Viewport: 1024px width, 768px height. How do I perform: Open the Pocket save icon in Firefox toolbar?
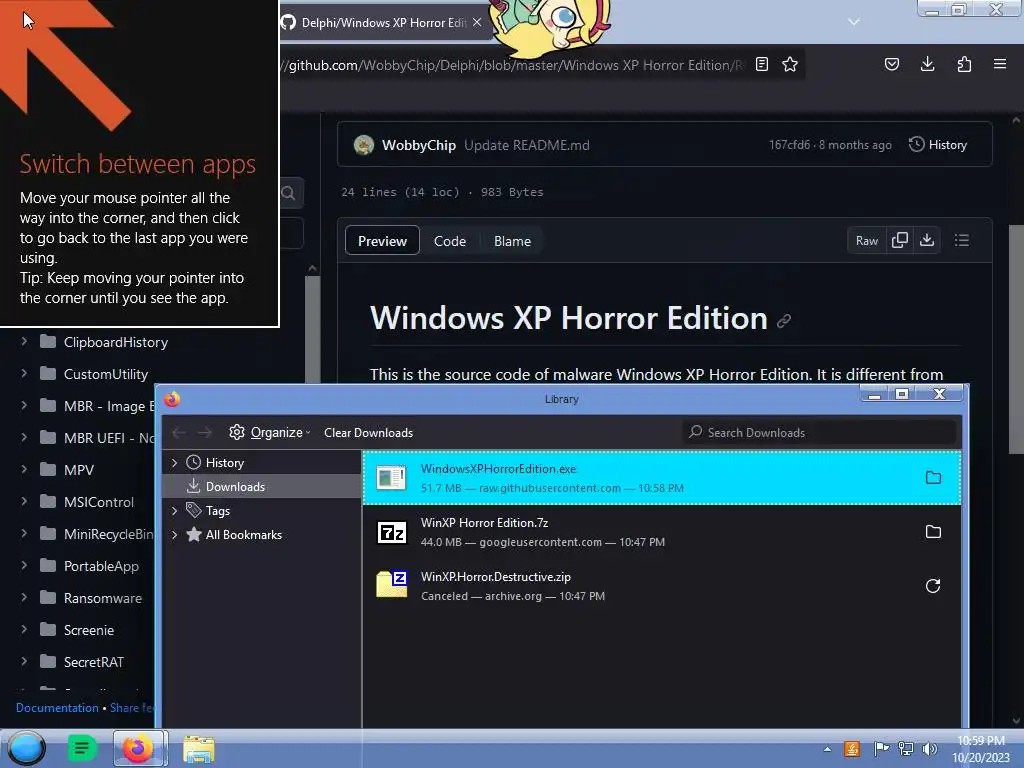point(891,64)
